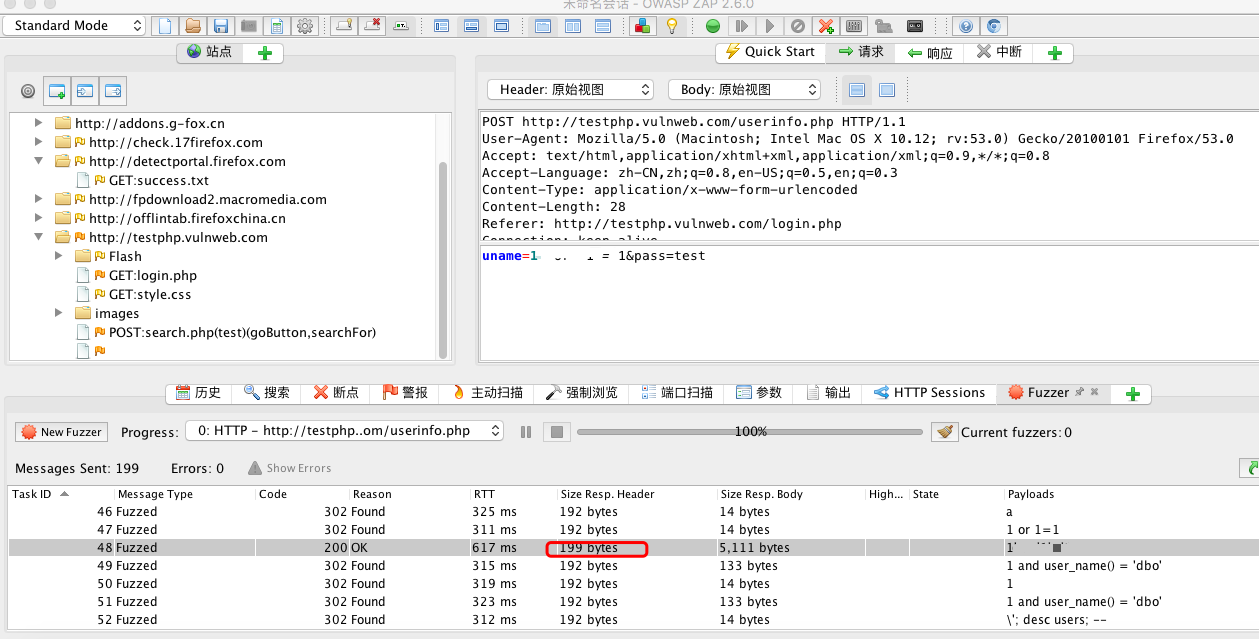The height and width of the screenshot is (639, 1259).
Task: Add bottom panel tab with green plus
Action: tap(1133, 394)
